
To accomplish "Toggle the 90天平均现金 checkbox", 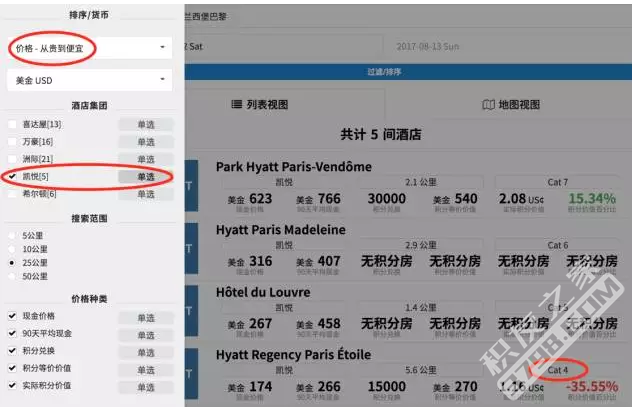I will (x=12, y=333).
